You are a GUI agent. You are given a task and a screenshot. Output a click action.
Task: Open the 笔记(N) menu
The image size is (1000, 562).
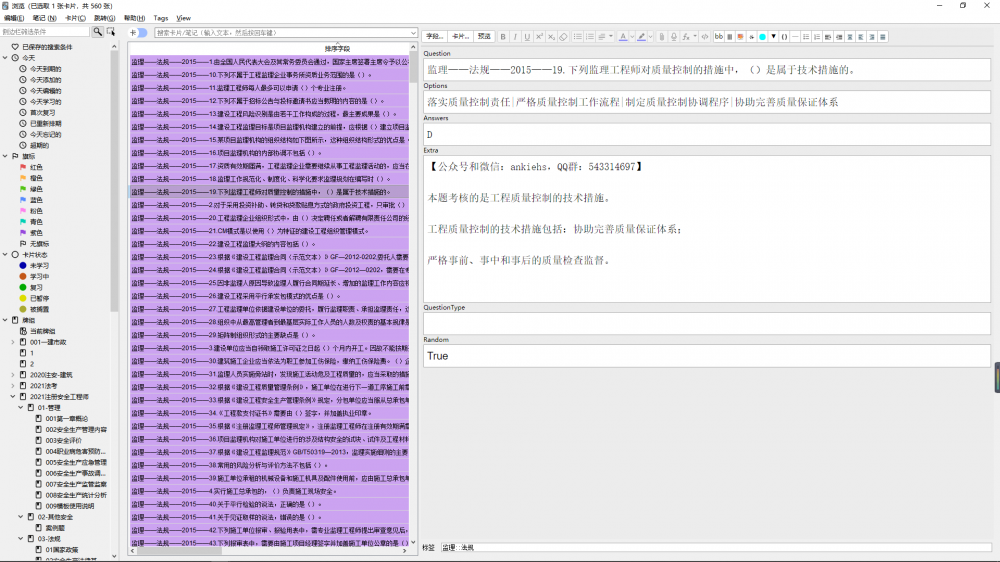(44, 18)
